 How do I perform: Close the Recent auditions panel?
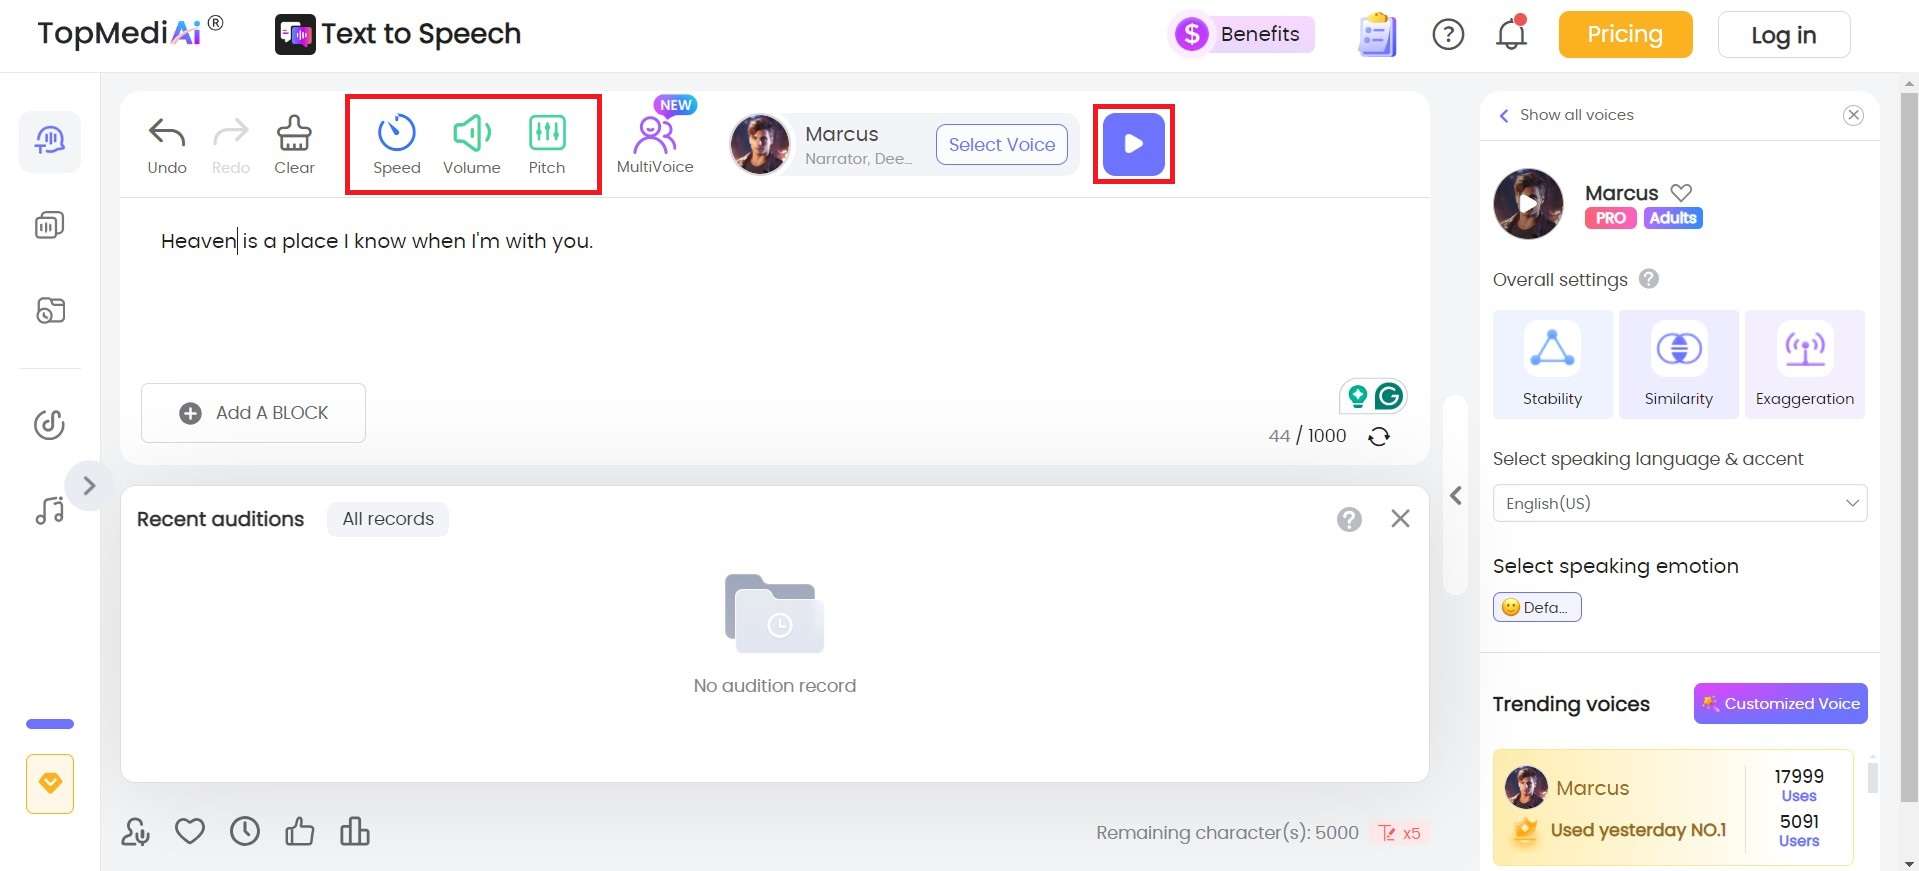1400,518
